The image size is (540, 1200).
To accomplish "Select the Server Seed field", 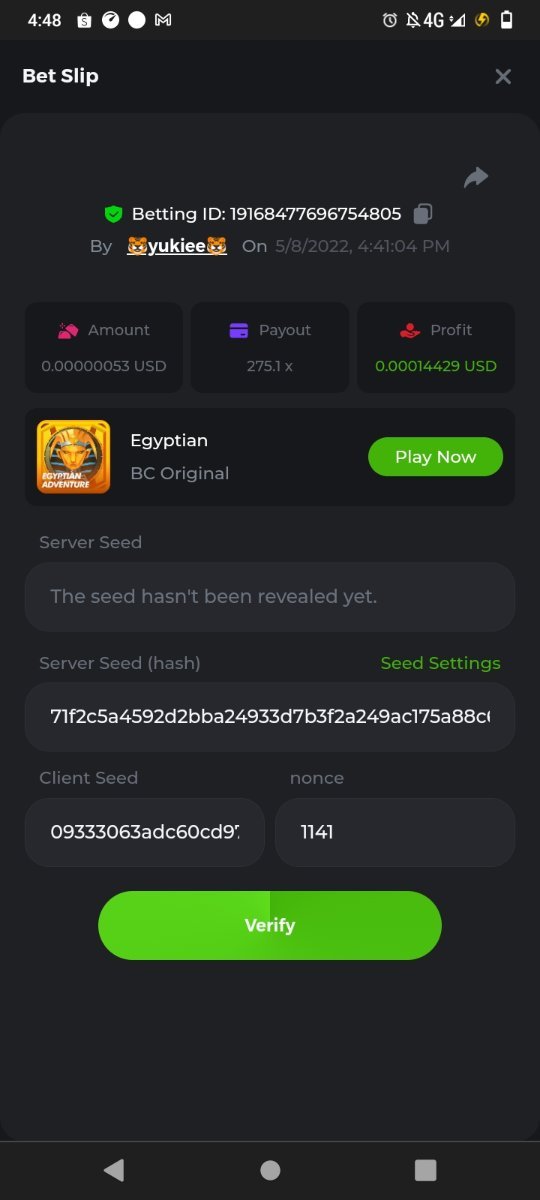I will point(270,597).
